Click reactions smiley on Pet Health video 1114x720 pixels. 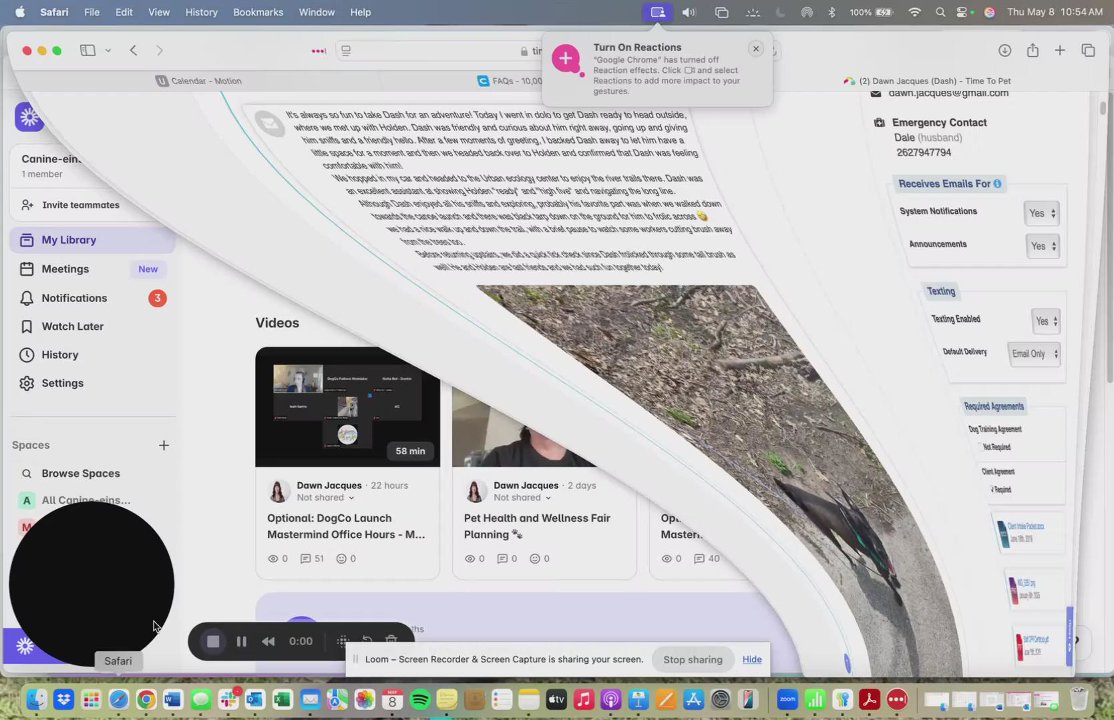click(x=539, y=559)
